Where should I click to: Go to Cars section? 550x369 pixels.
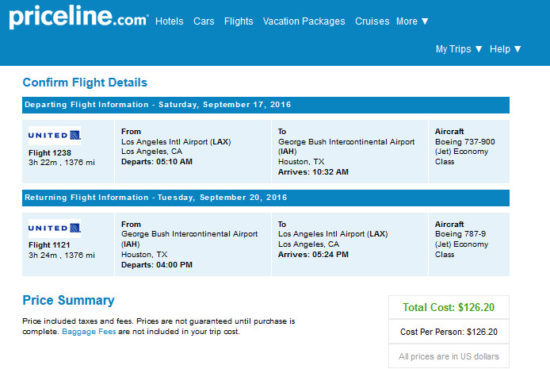point(204,21)
